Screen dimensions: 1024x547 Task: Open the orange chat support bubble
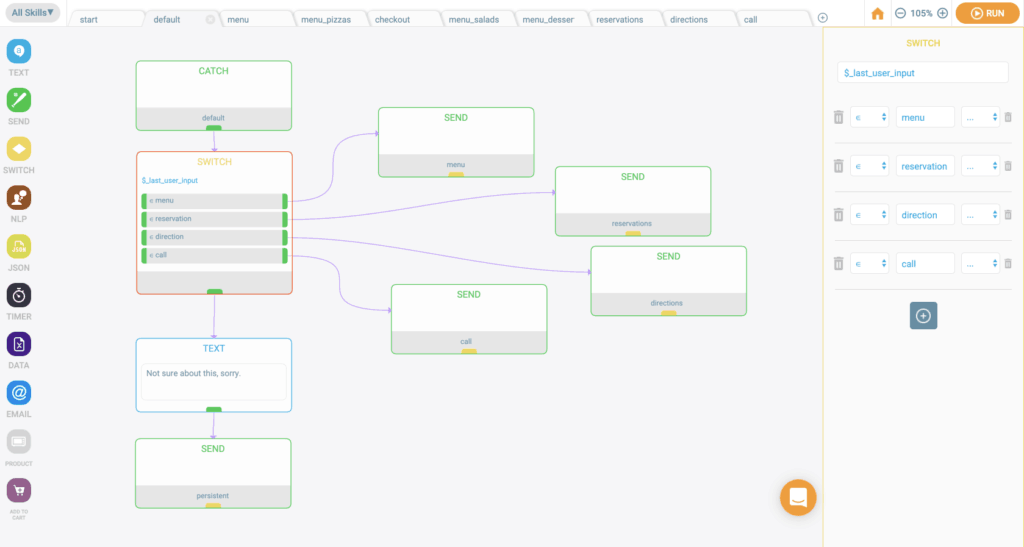tap(798, 497)
